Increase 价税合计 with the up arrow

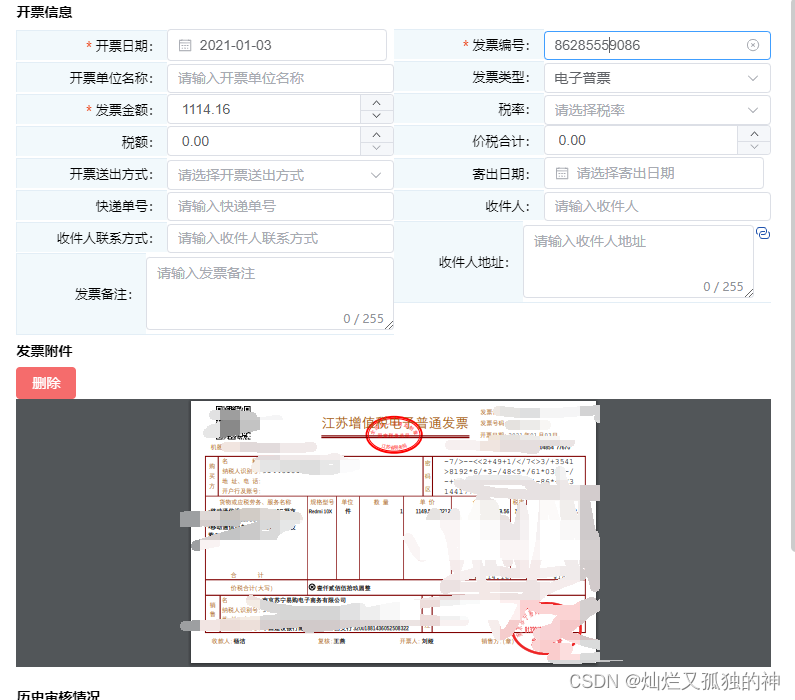click(x=754, y=134)
